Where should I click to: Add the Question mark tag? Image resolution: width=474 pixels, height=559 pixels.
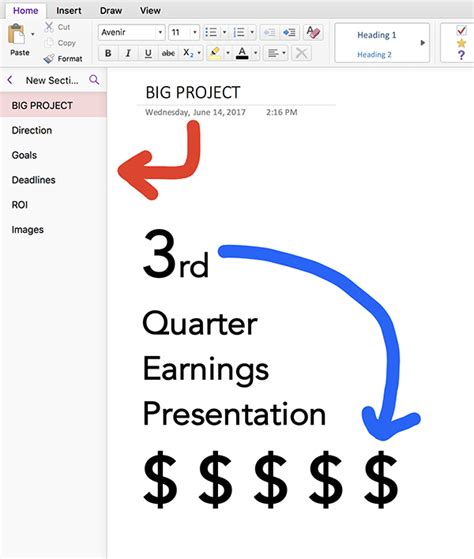click(x=461, y=55)
